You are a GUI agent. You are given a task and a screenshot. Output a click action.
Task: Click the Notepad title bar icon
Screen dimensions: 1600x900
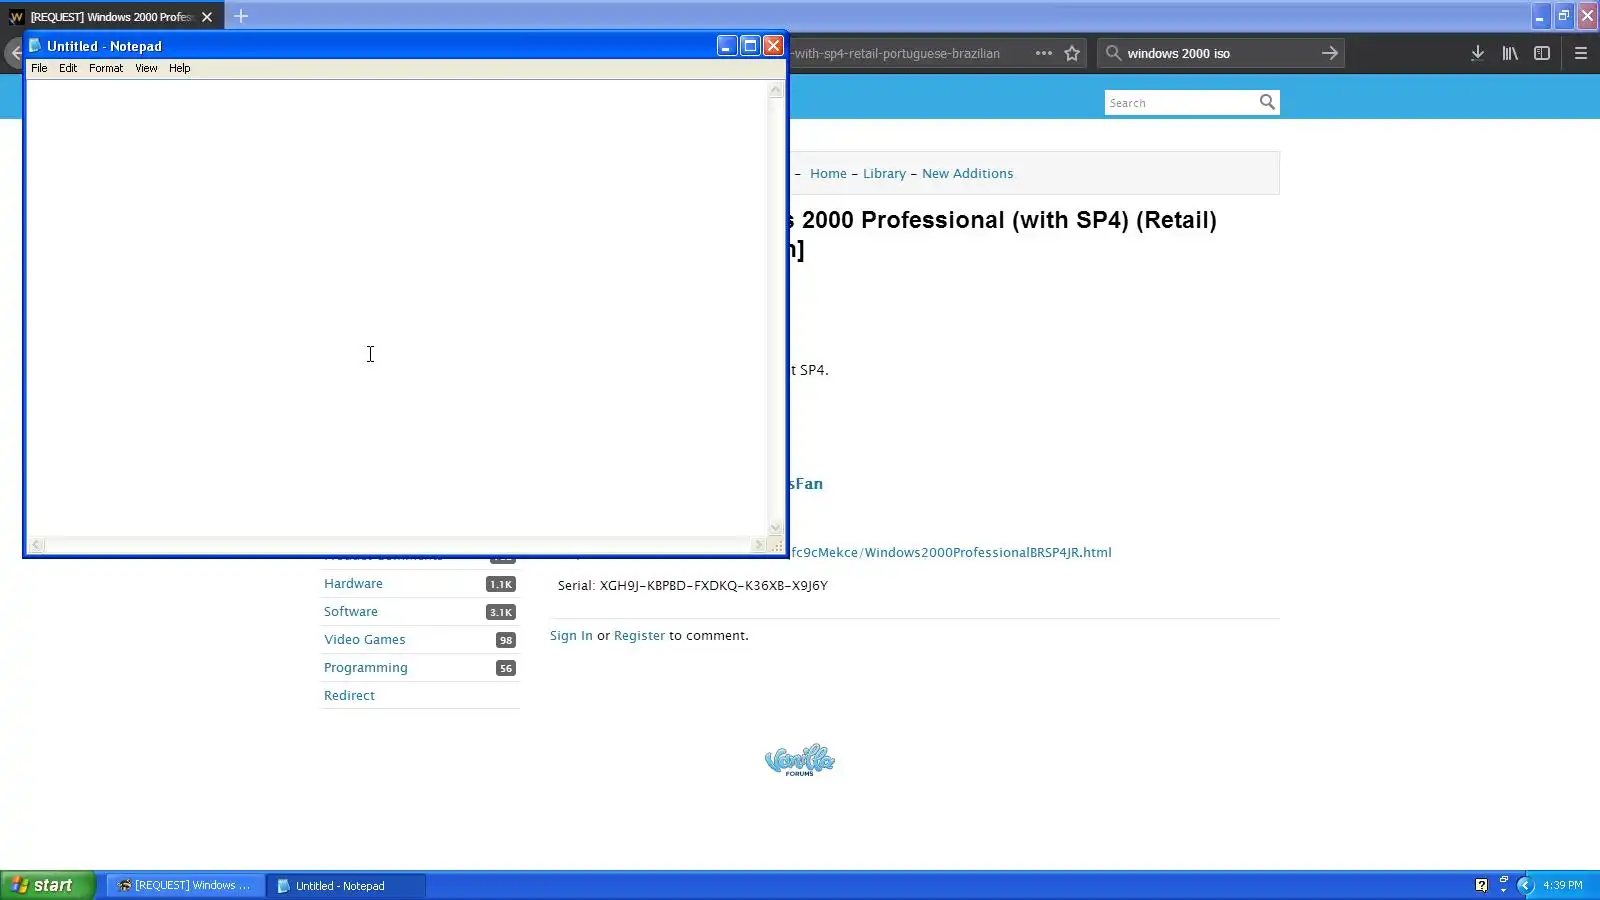pyautogui.click(x=35, y=46)
